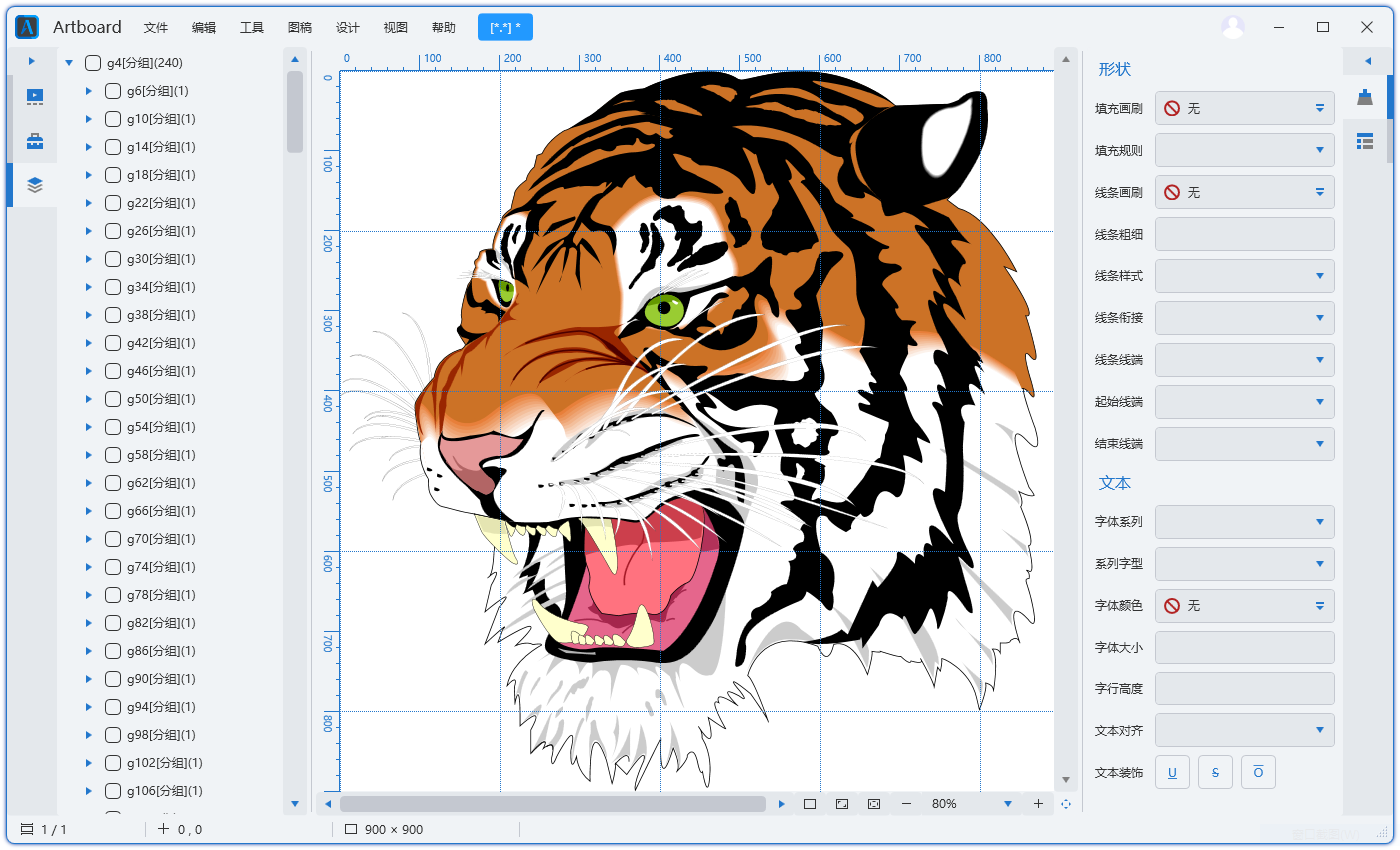Click the zoom out minus icon

pos(906,804)
